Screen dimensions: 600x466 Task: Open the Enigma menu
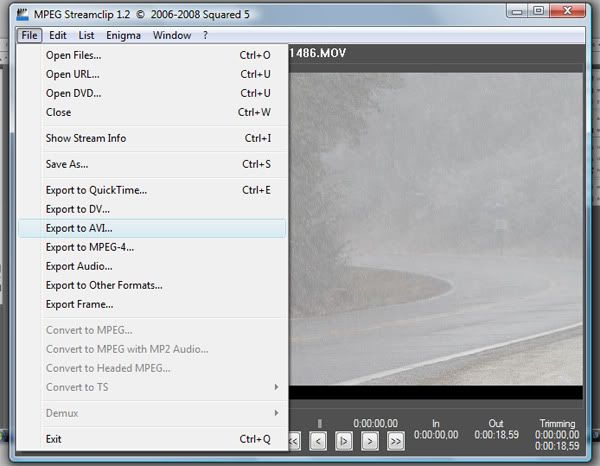pos(123,35)
